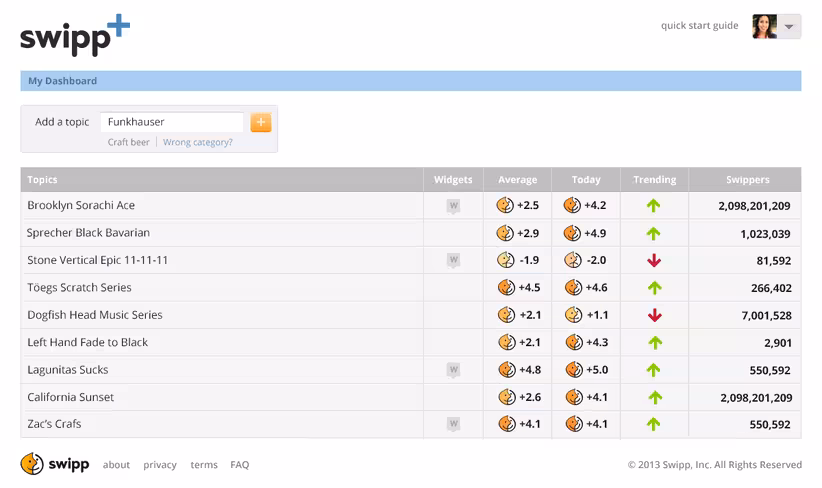The width and height of the screenshot is (822, 488).
Task: Click the today face icon for Lagunitas Sucks
Action: click(x=574, y=370)
